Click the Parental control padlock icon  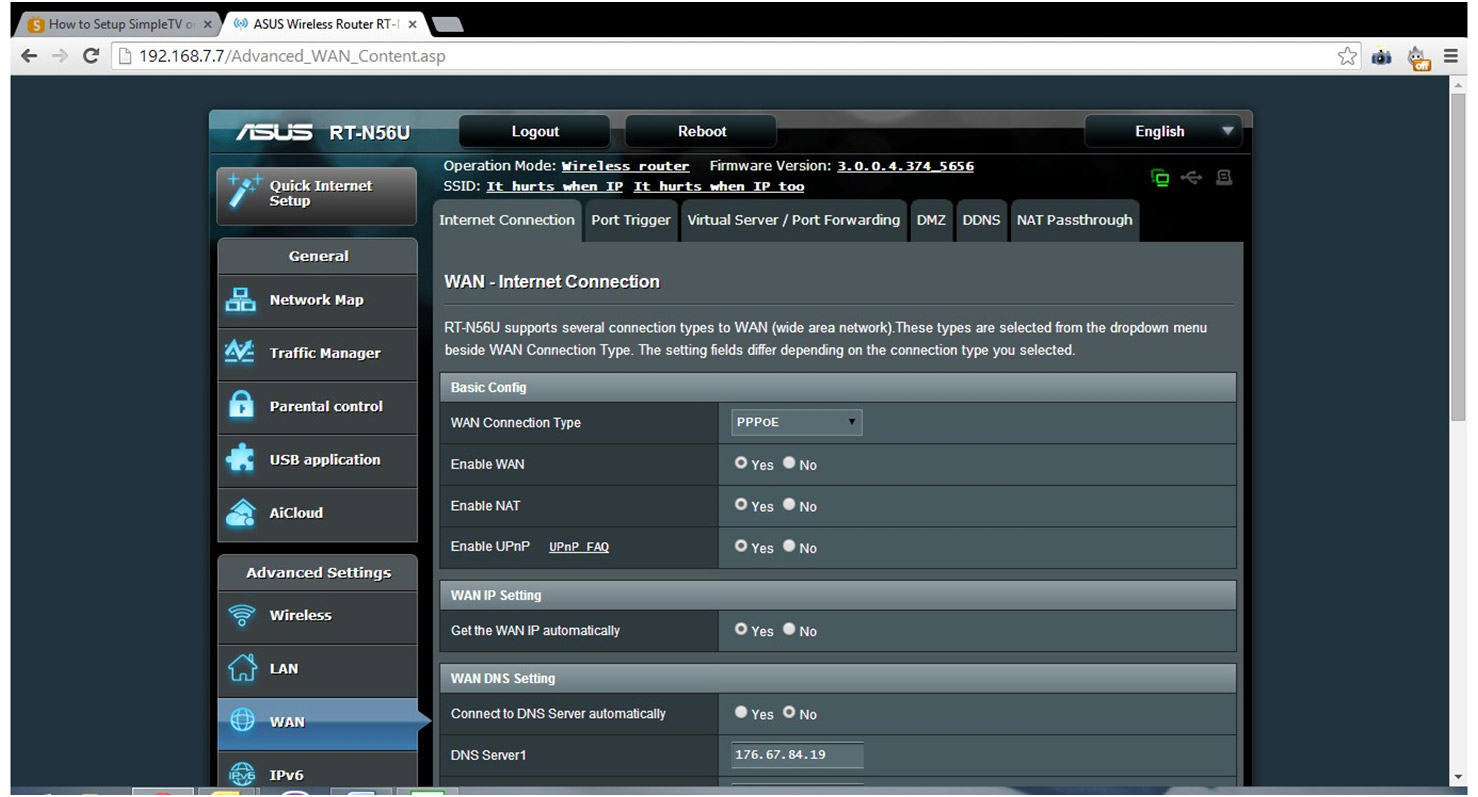click(241, 406)
